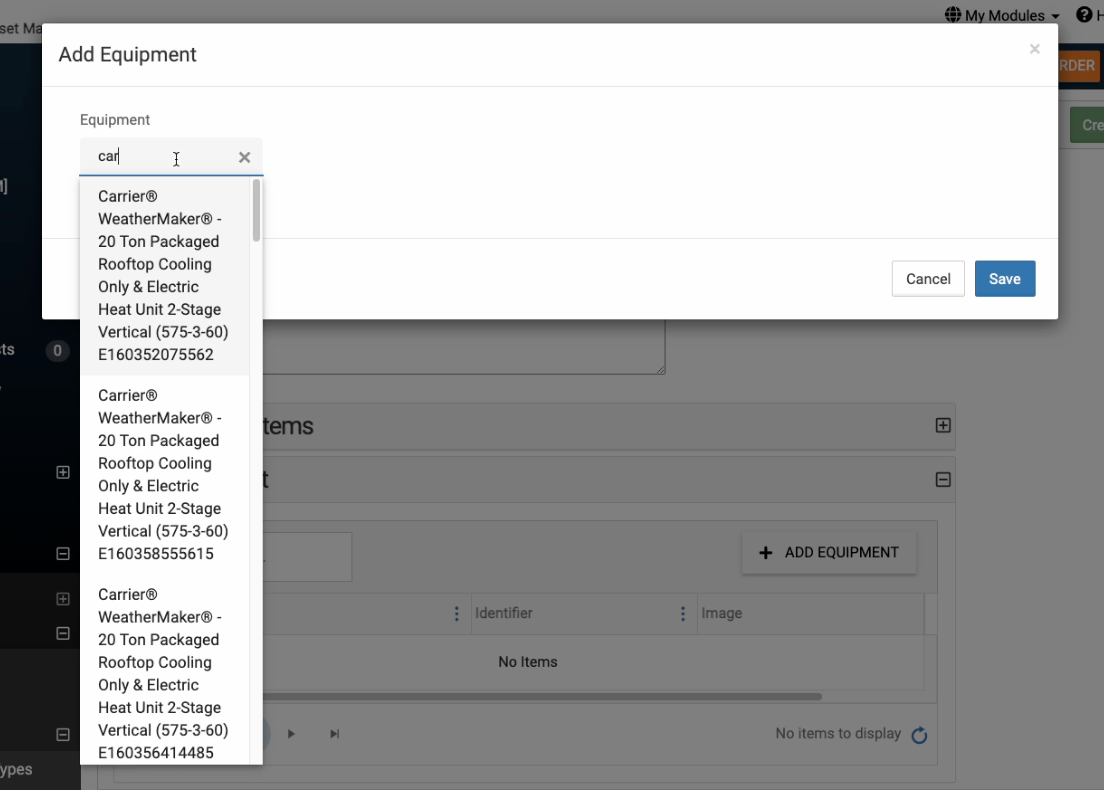Jump to the last grid page
Image resolution: width=1104 pixels, height=790 pixels.
[334, 734]
